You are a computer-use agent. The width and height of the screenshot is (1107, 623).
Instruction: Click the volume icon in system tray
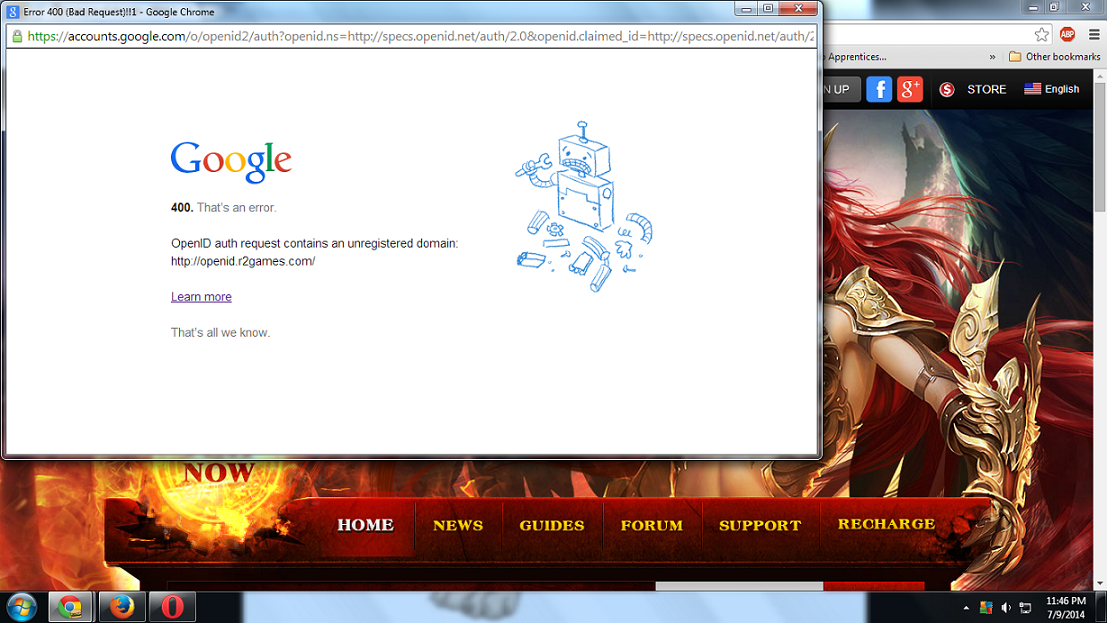(1006, 608)
